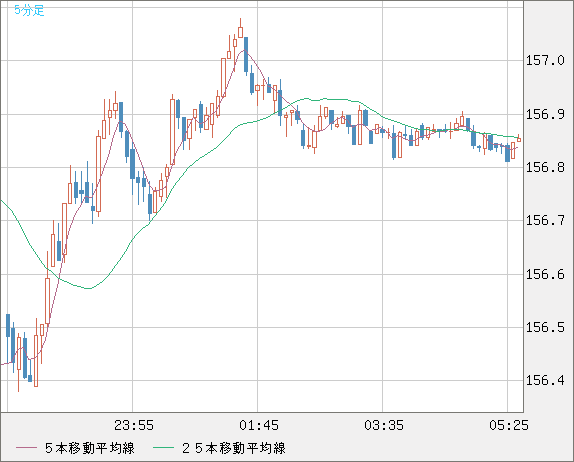This screenshot has height=462, width=574.
Task: Click the 03:35 time axis label
Action: [x=384, y=425]
